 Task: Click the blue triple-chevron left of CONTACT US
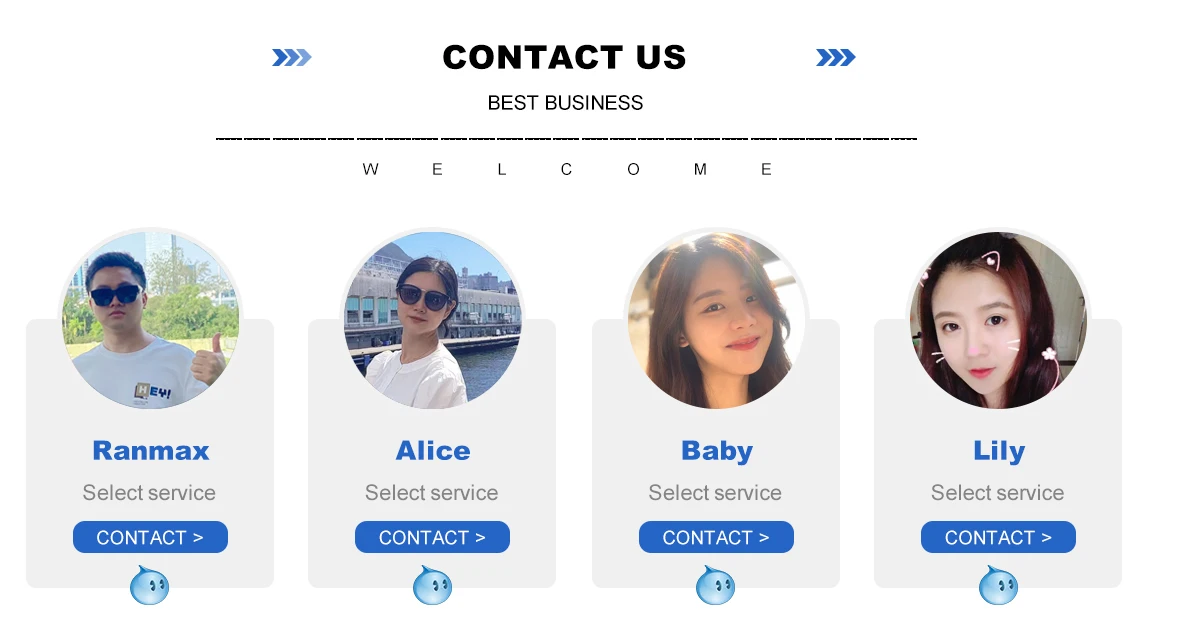pos(292,58)
